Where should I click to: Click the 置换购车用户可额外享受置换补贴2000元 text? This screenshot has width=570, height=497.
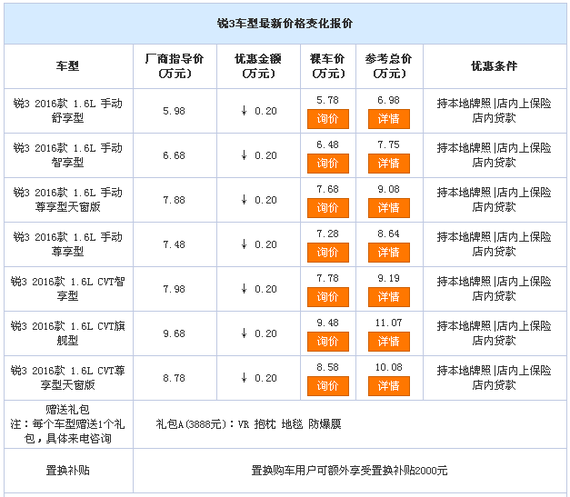[x=350, y=470]
